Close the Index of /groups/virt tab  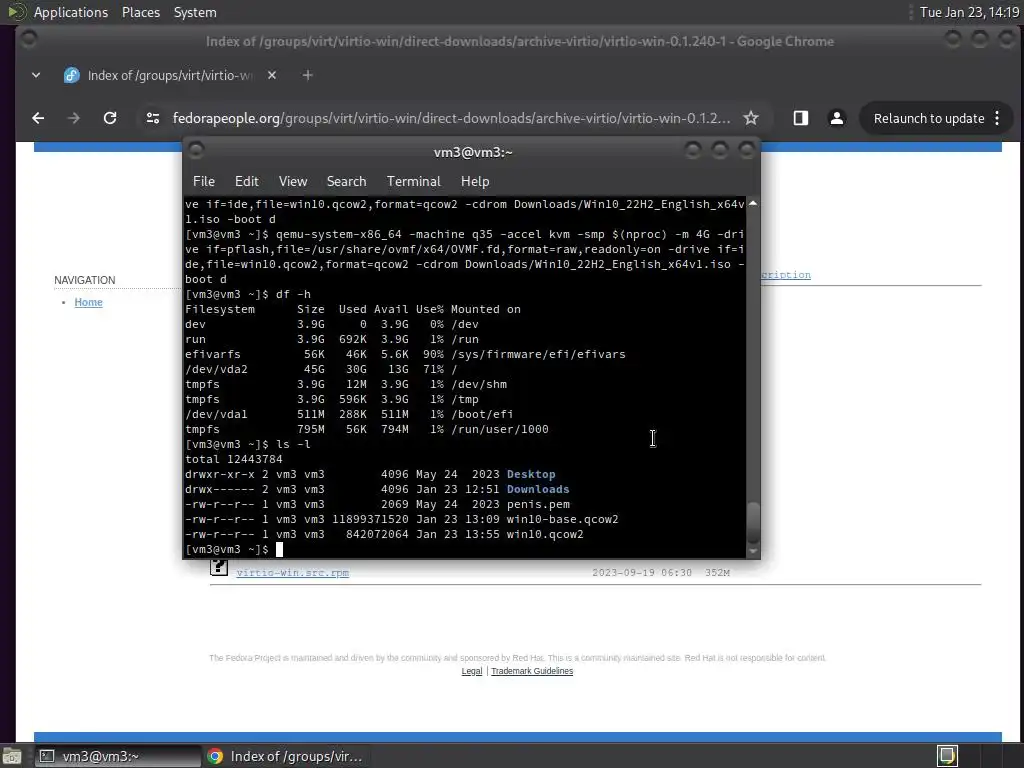[x=272, y=76]
